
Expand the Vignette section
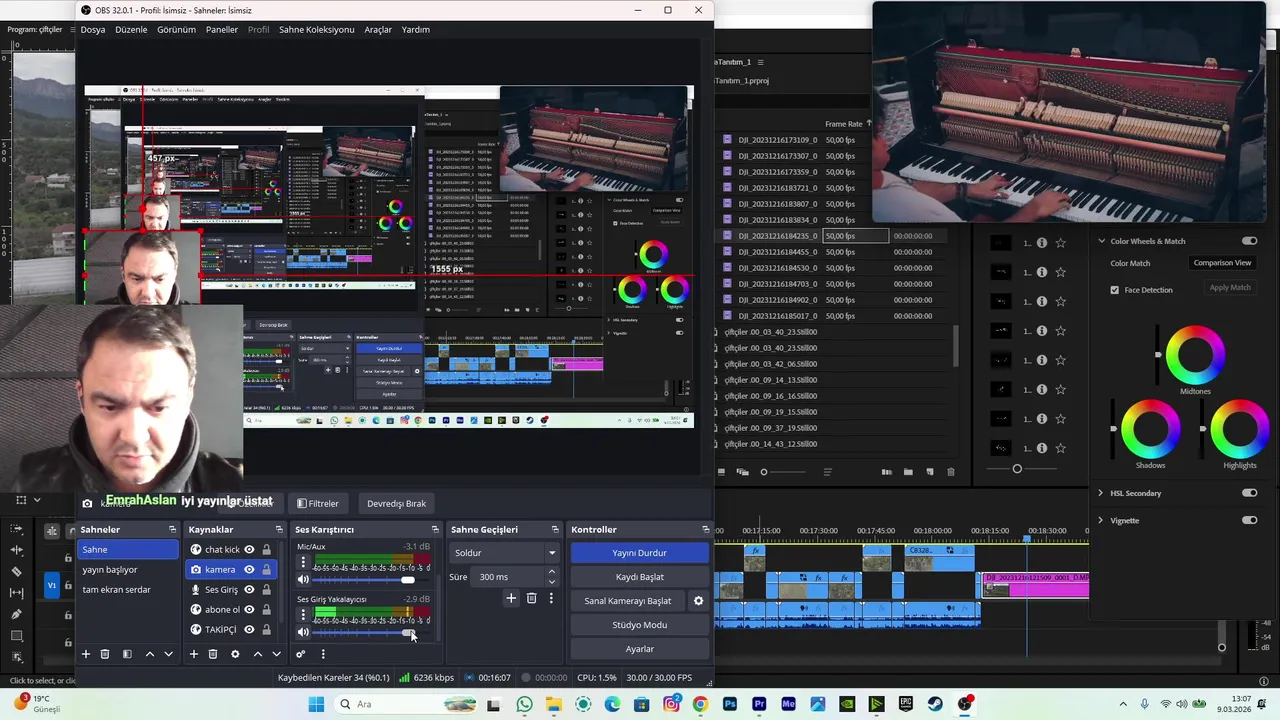(x=1101, y=520)
